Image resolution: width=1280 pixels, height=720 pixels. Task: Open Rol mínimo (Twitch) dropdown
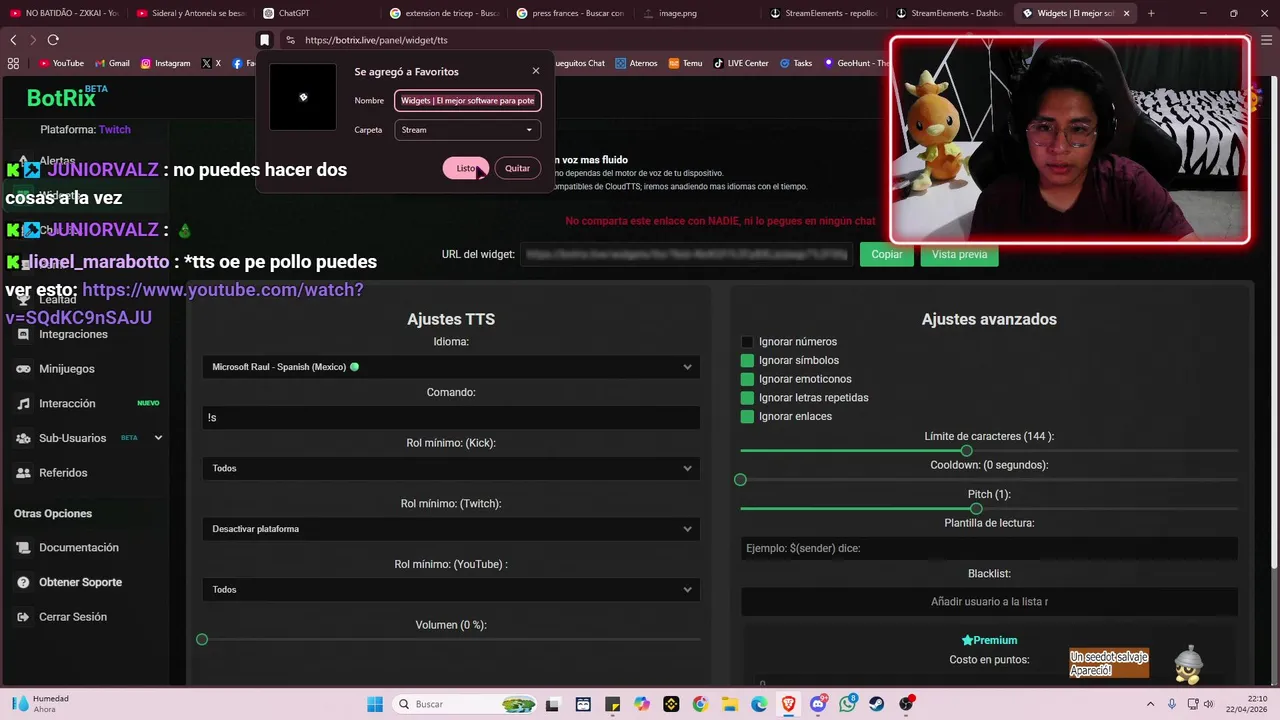(x=451, y=529)
